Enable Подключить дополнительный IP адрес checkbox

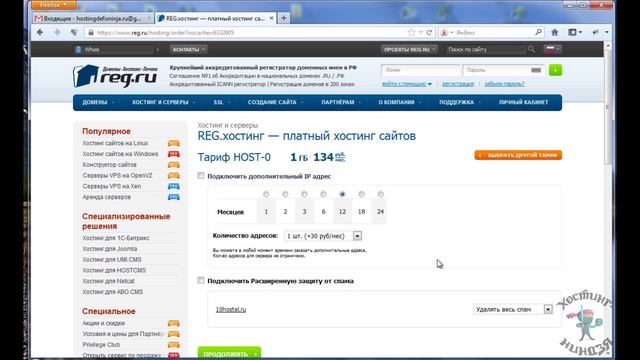pos(201,176)
